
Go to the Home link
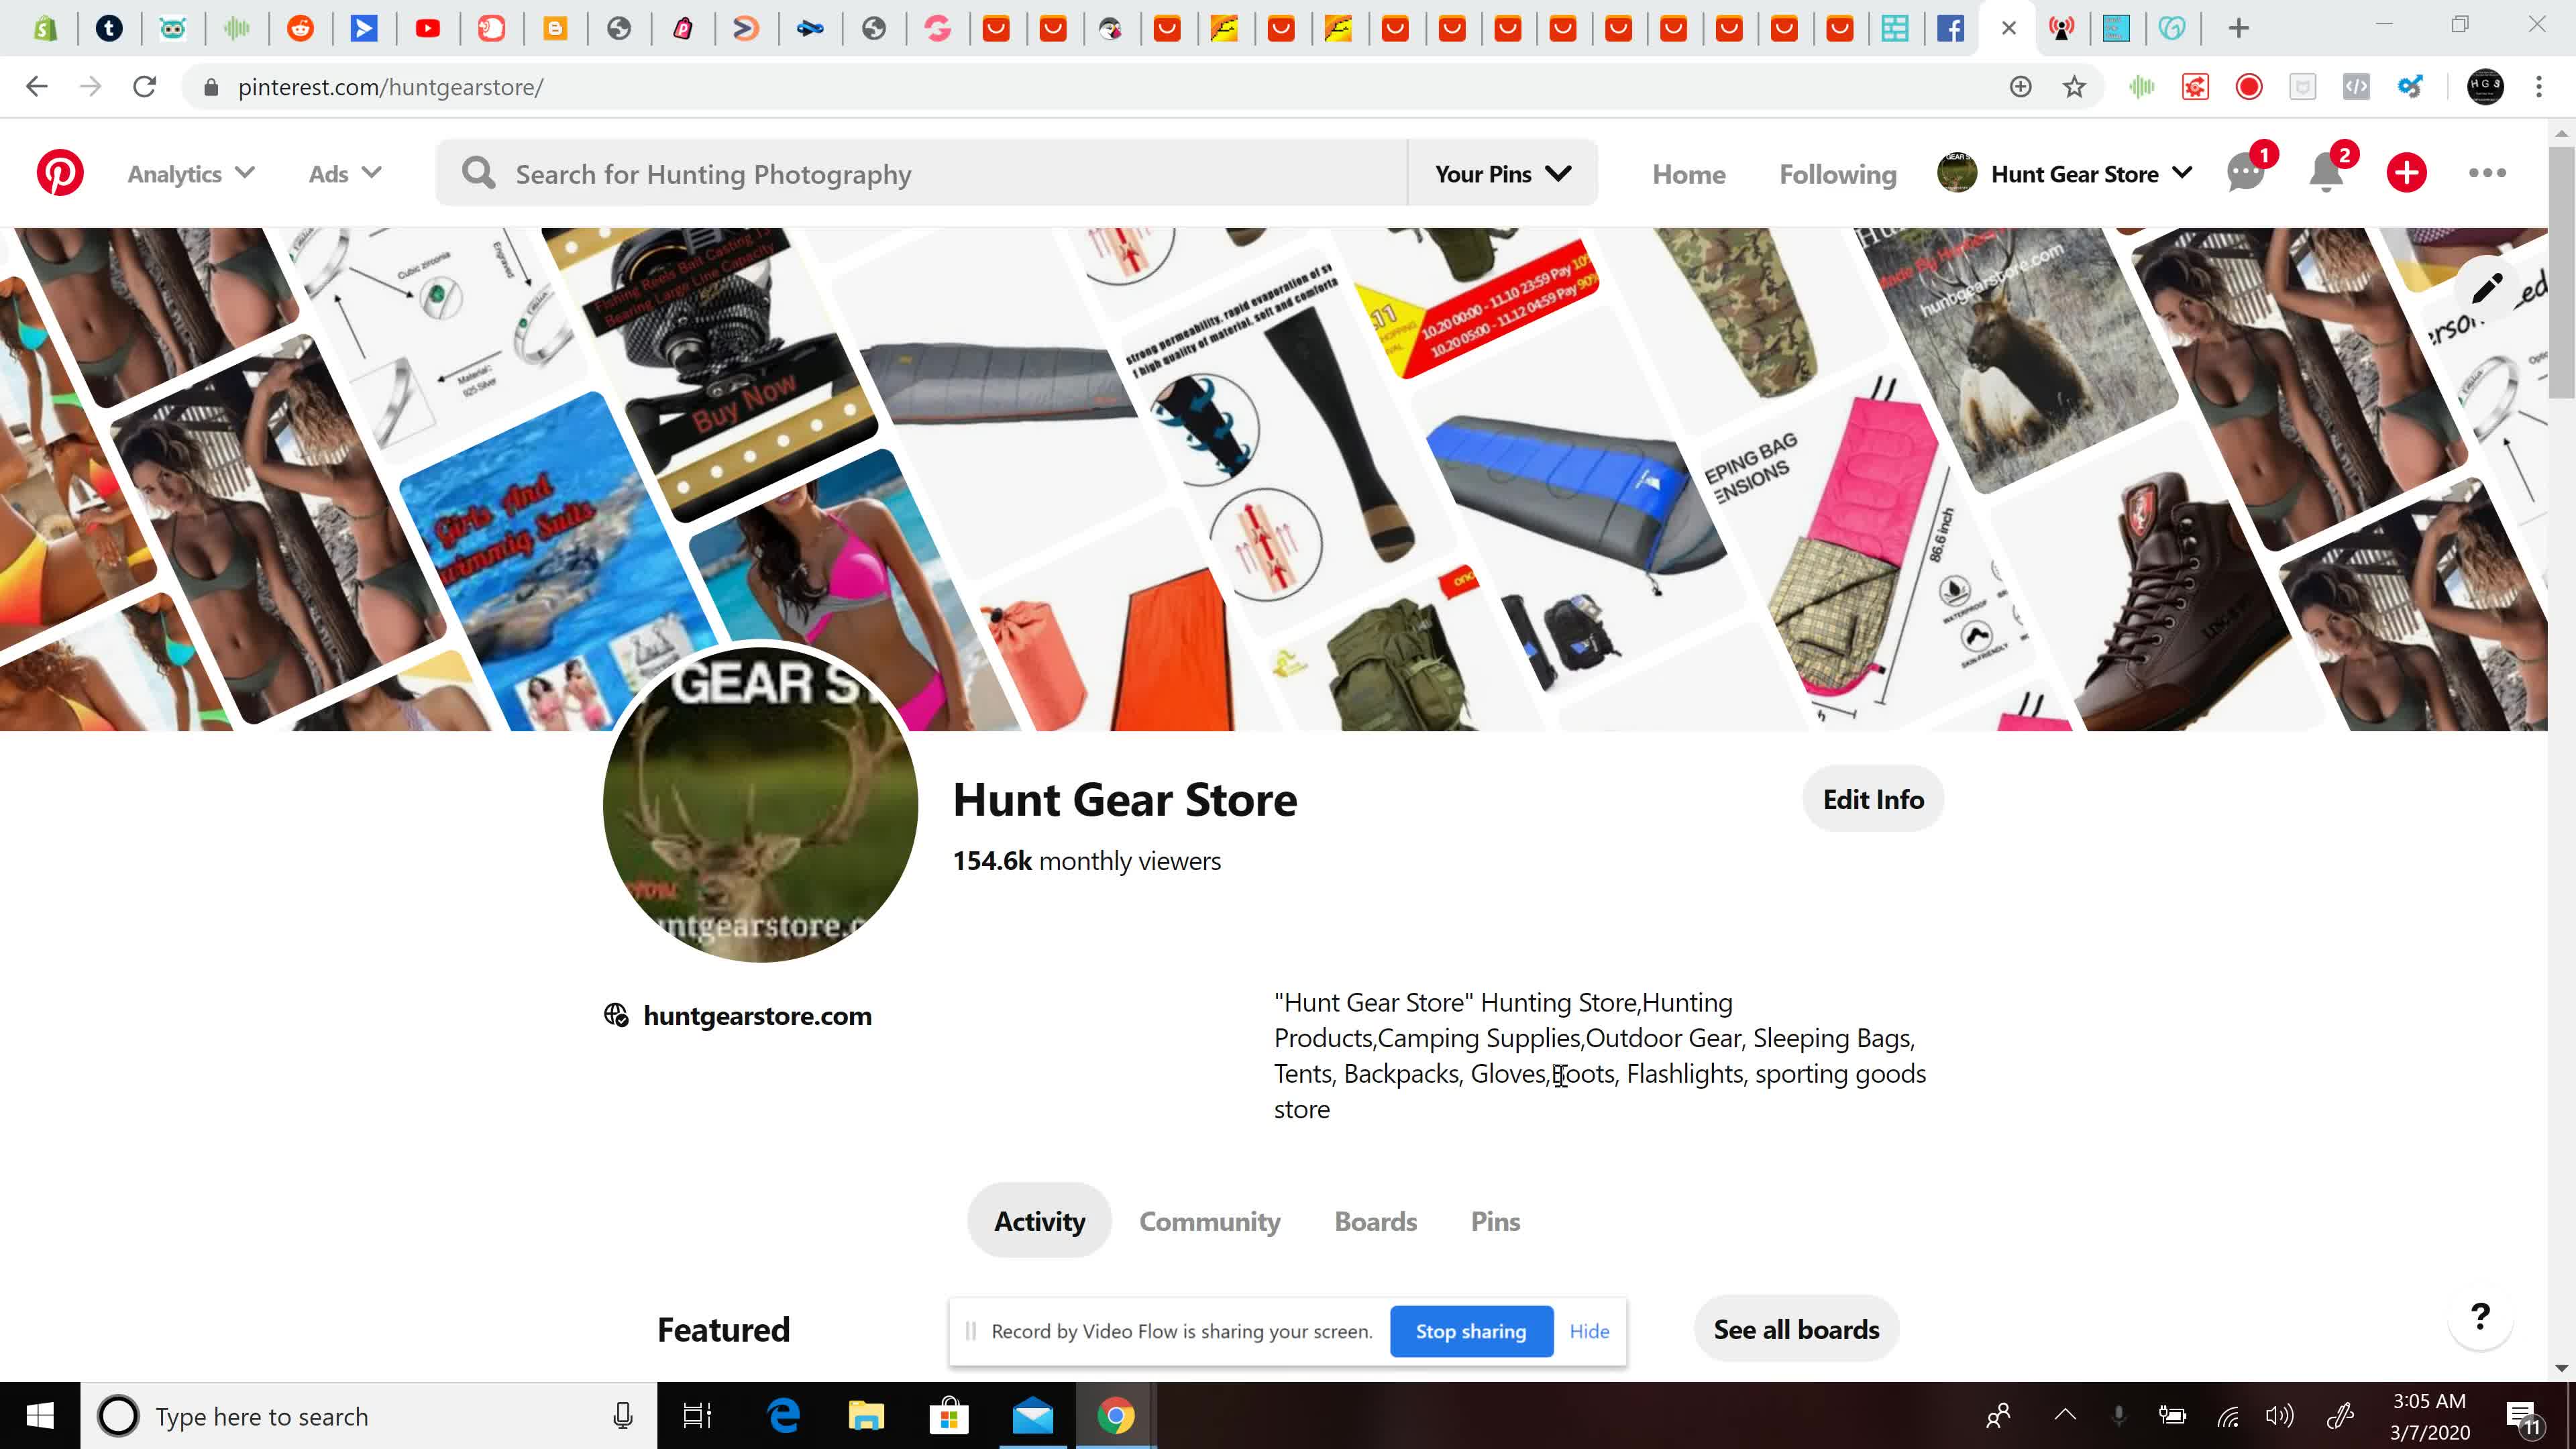[1688, 174]
